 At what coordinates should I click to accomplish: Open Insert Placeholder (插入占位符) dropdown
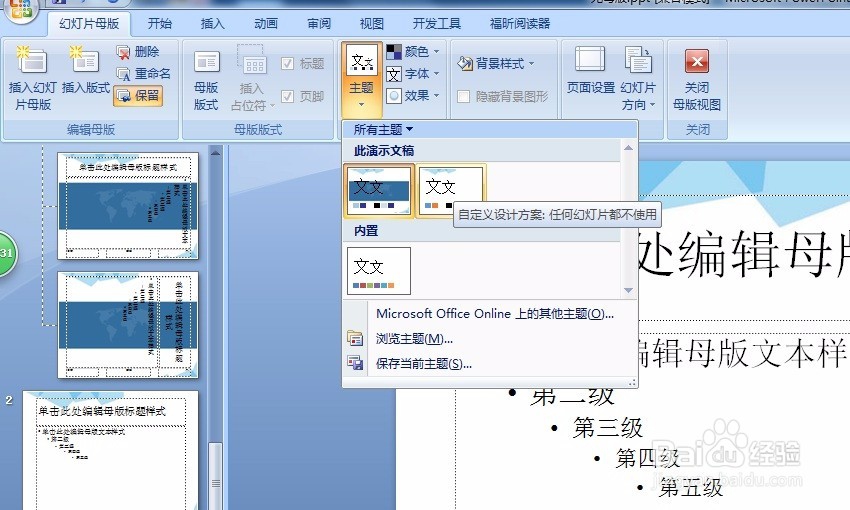point(252,79)
